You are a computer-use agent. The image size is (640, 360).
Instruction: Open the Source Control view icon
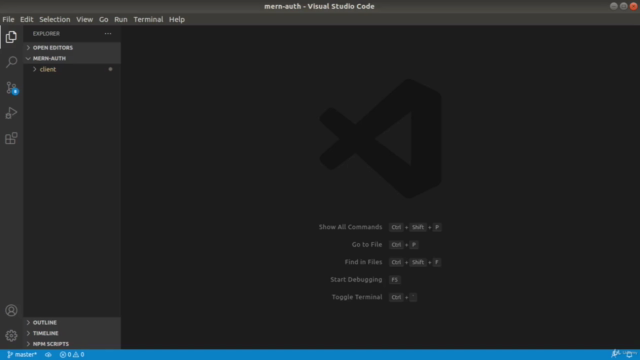point(11,88)
